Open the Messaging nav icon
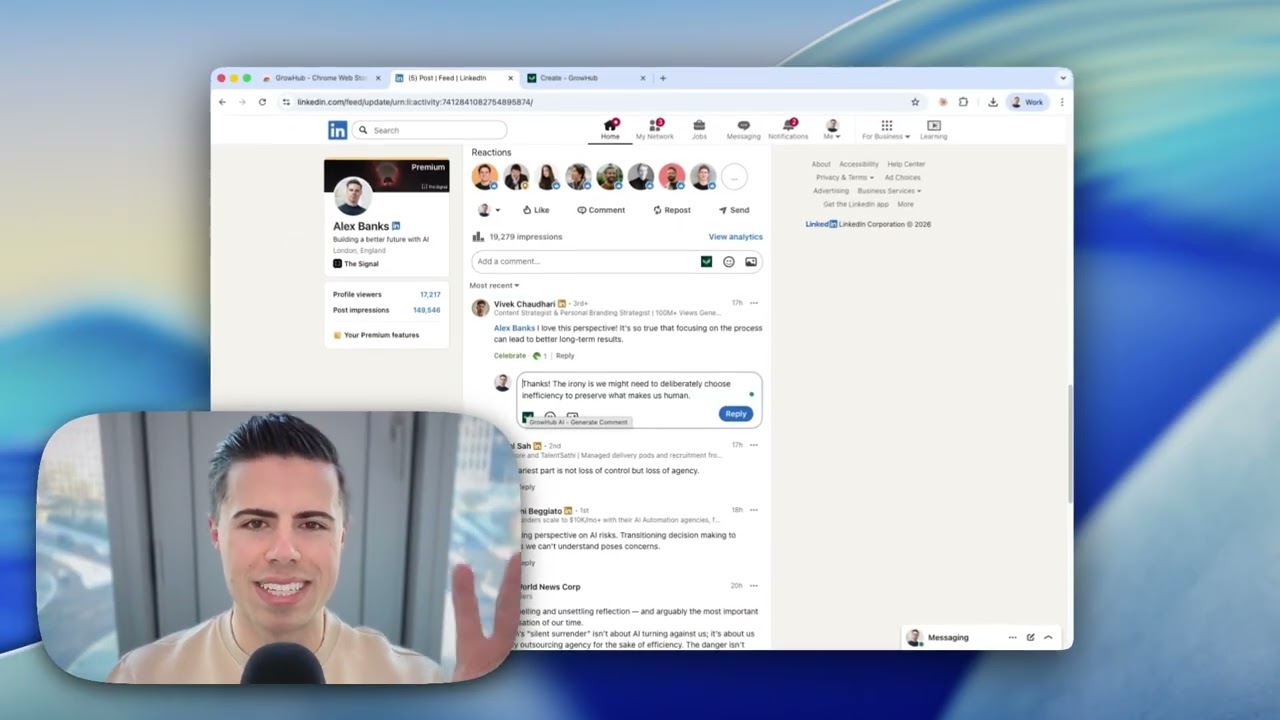 [x=743, y=130]
